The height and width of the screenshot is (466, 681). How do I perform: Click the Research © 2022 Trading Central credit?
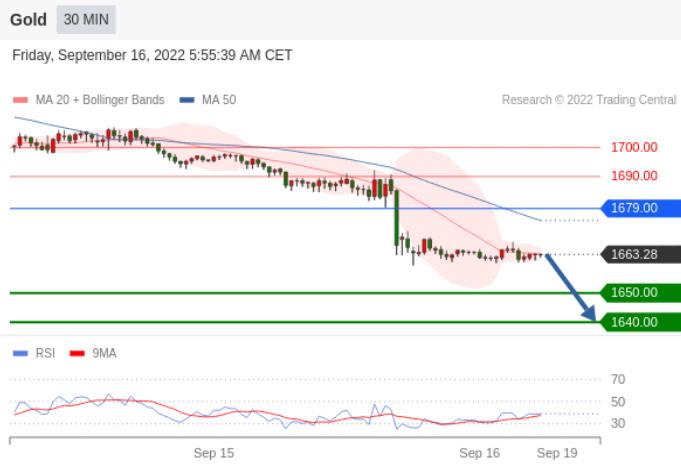coord(589,100)
